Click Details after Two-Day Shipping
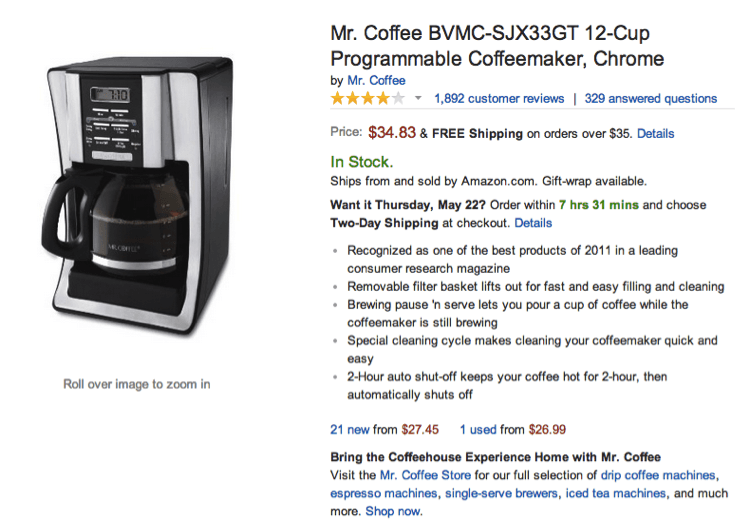This screenshot has height=523, width=750. click(x=533, y=223)
